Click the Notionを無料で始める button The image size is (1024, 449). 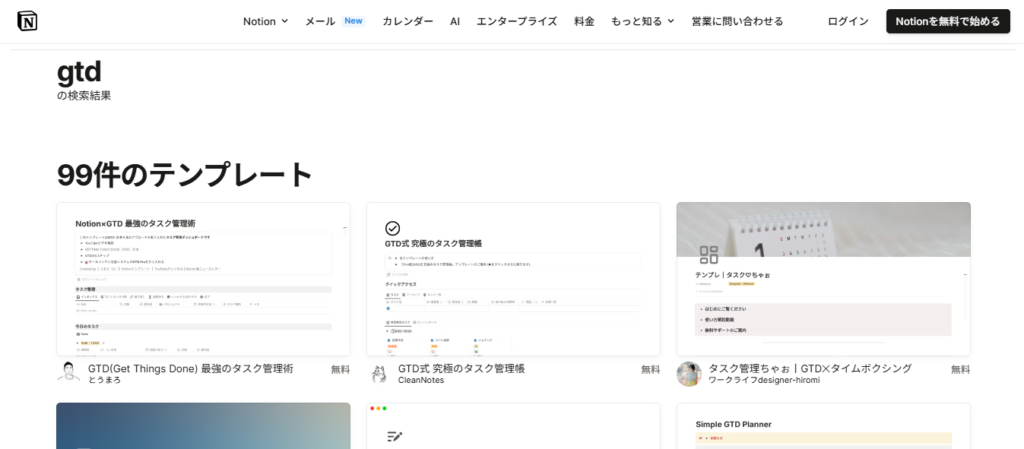[948, 21]
